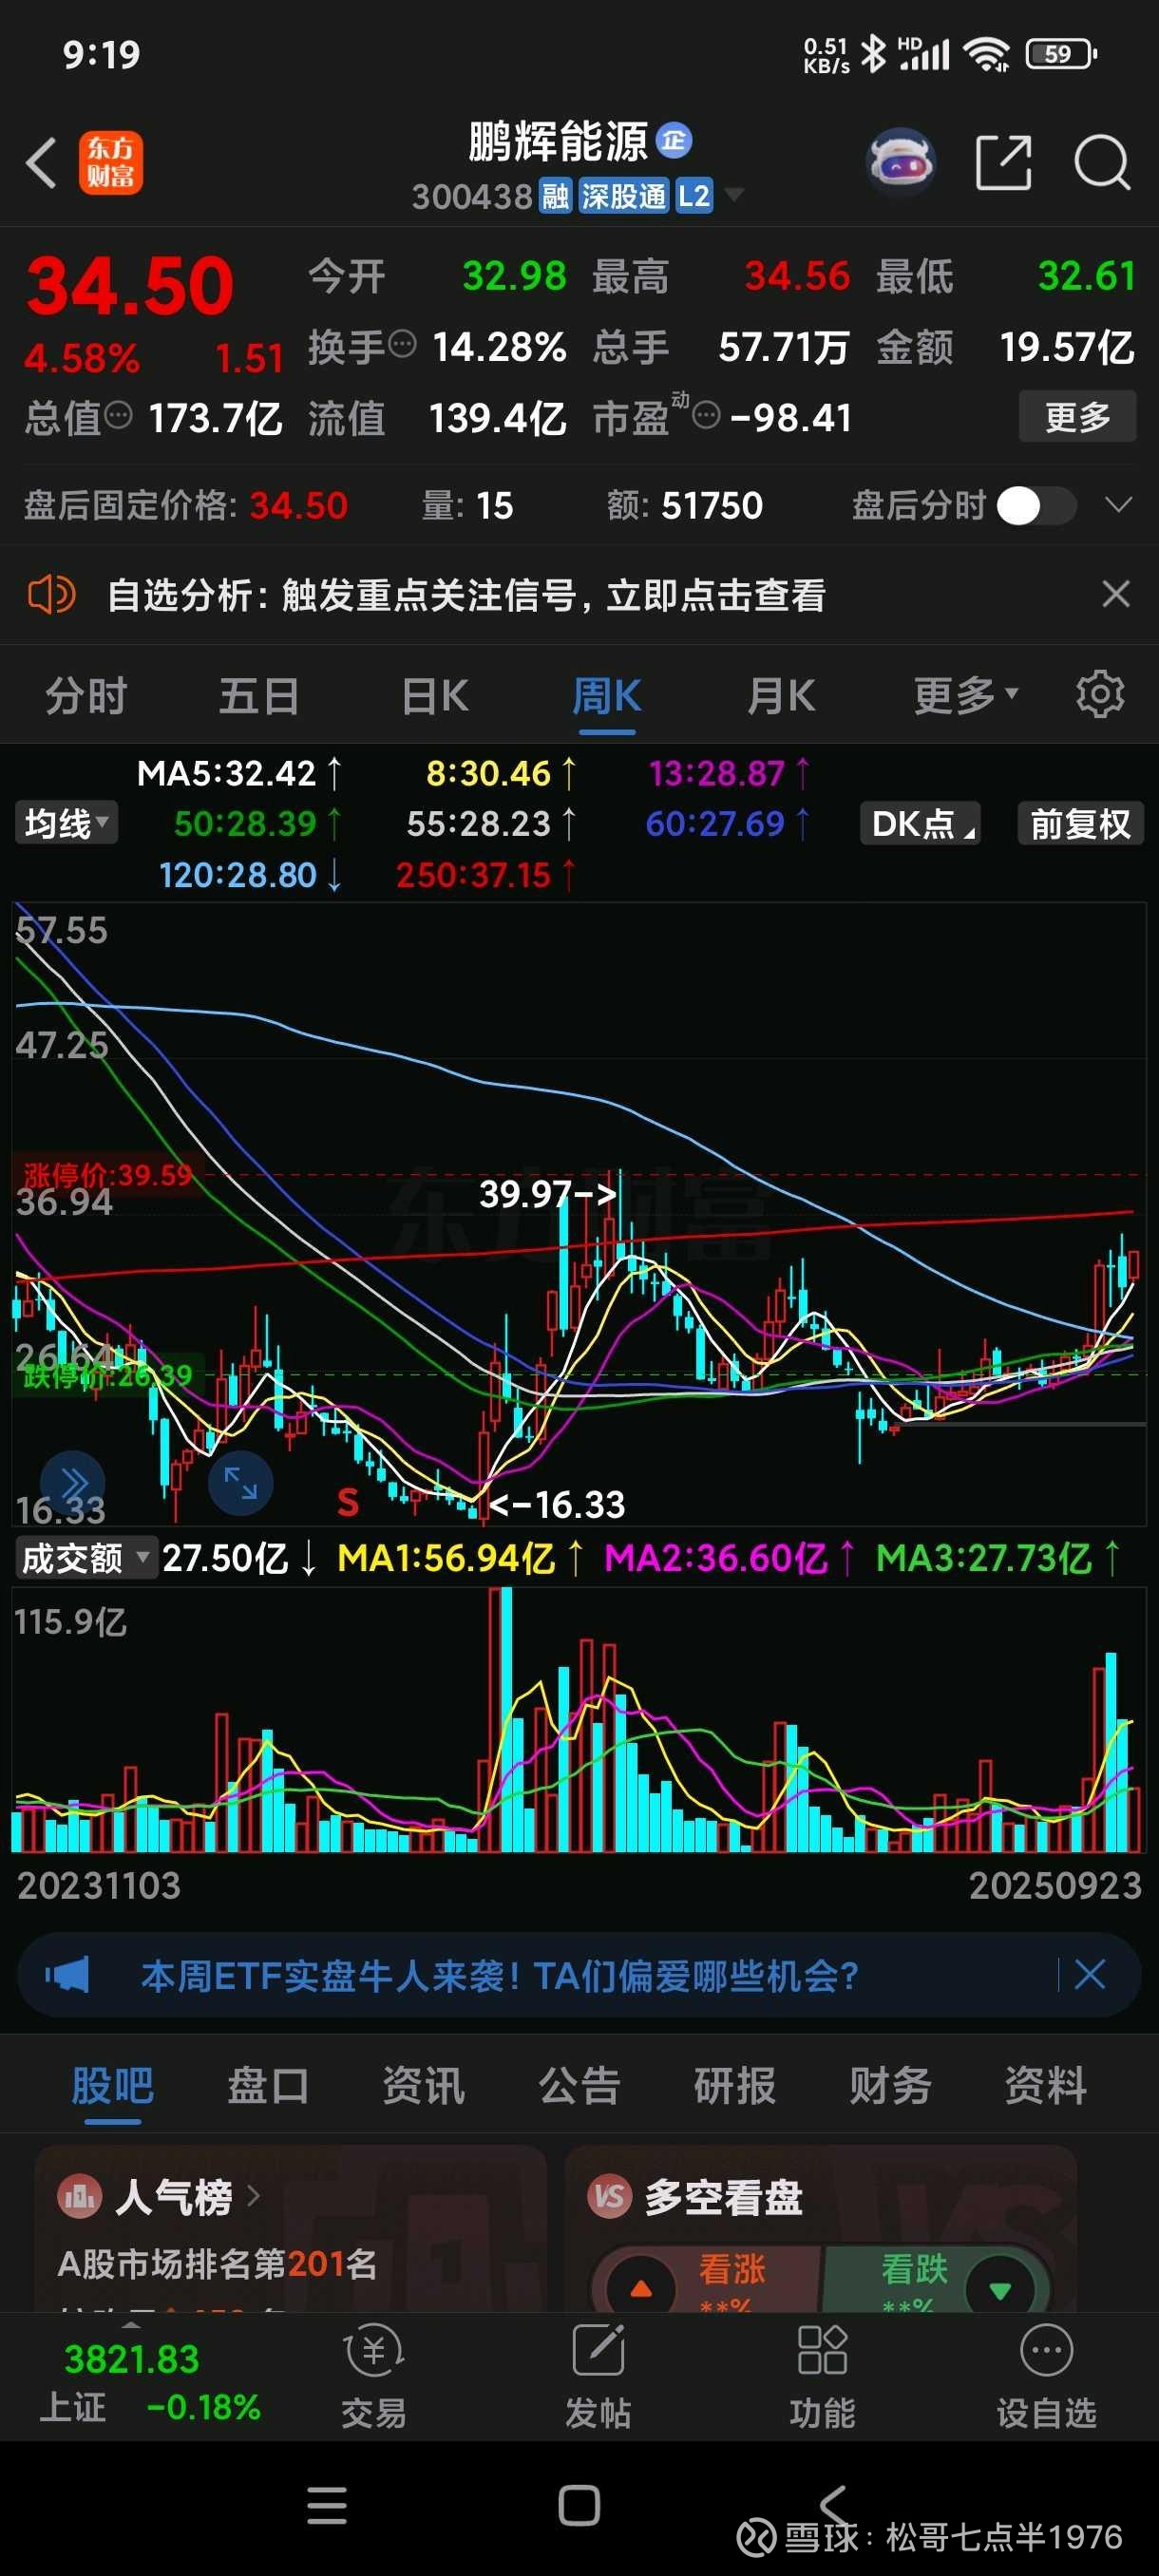Switch to 五日 tab
The width and height of the screenshot is (1159, 2576).
tap(259, 695)
